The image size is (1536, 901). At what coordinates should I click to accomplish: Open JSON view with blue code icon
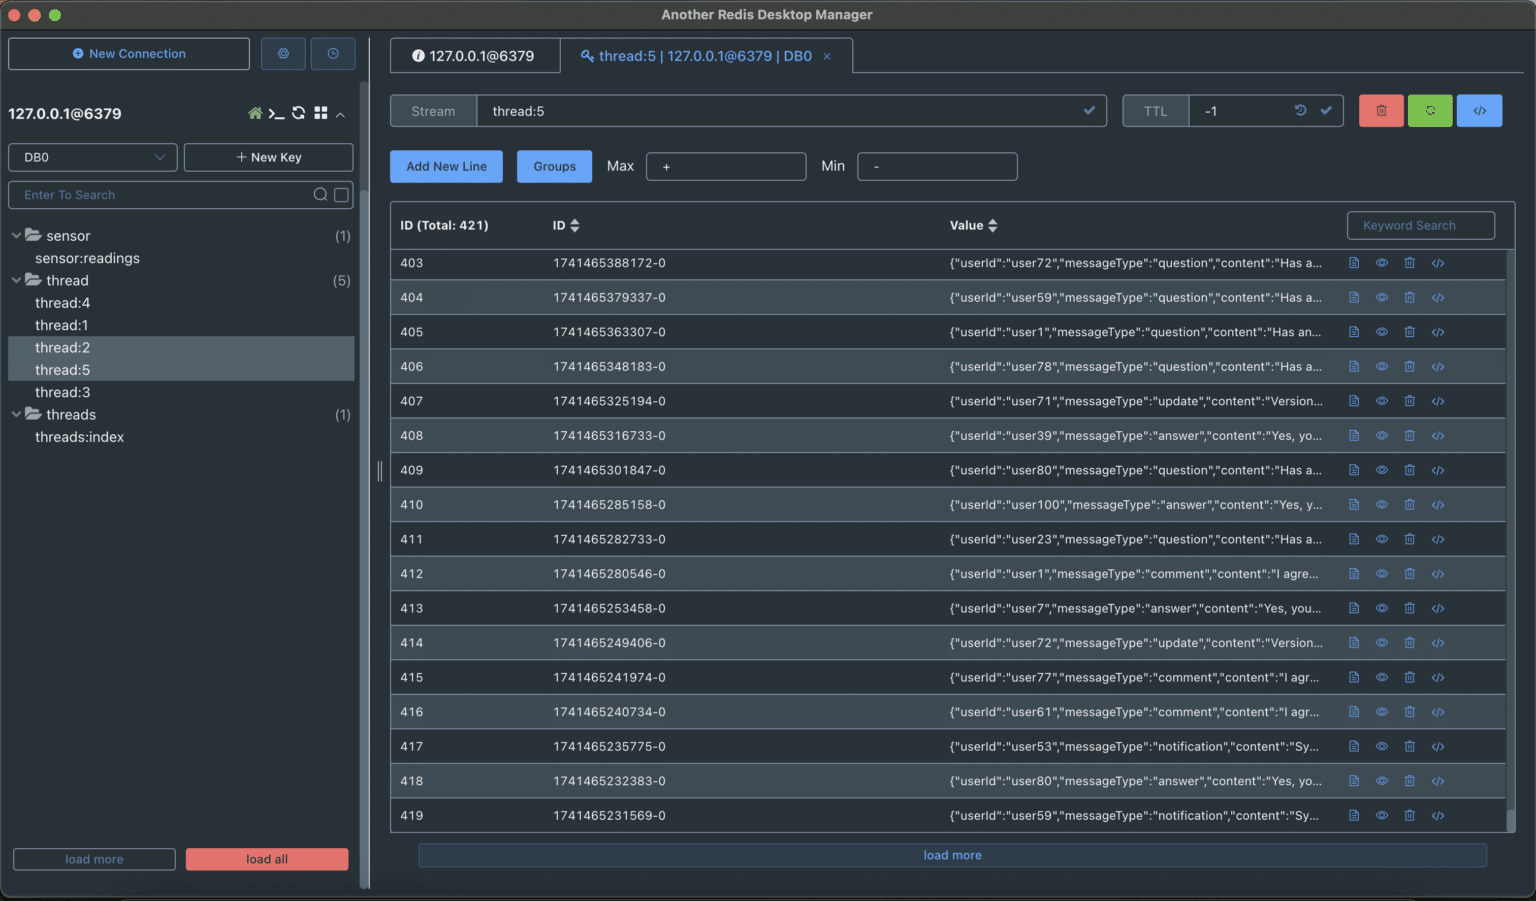tap(1479, 110)
